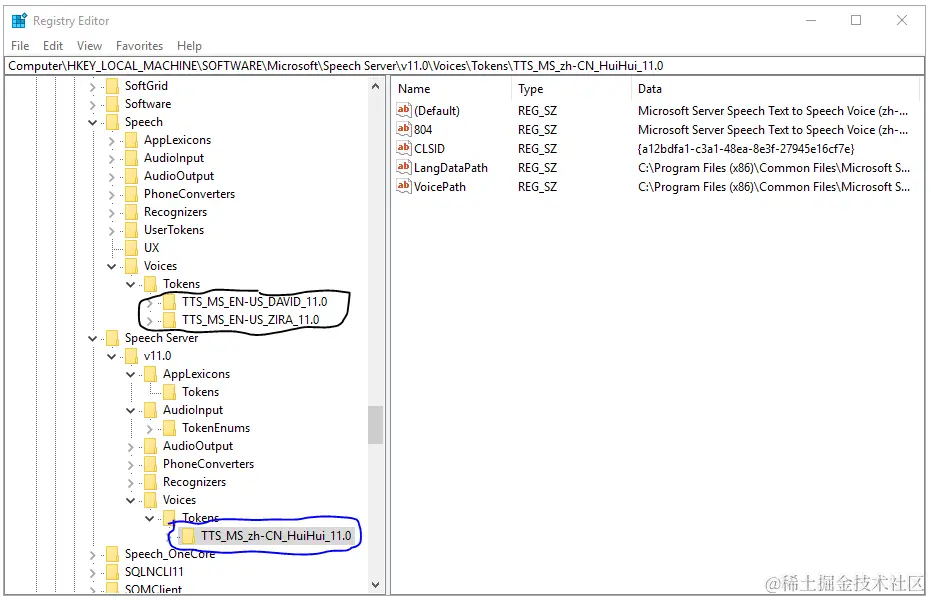Select the LangDataPath value name
Image resolution: width=931 pixels, height=600 pixels.
[451, 168]
